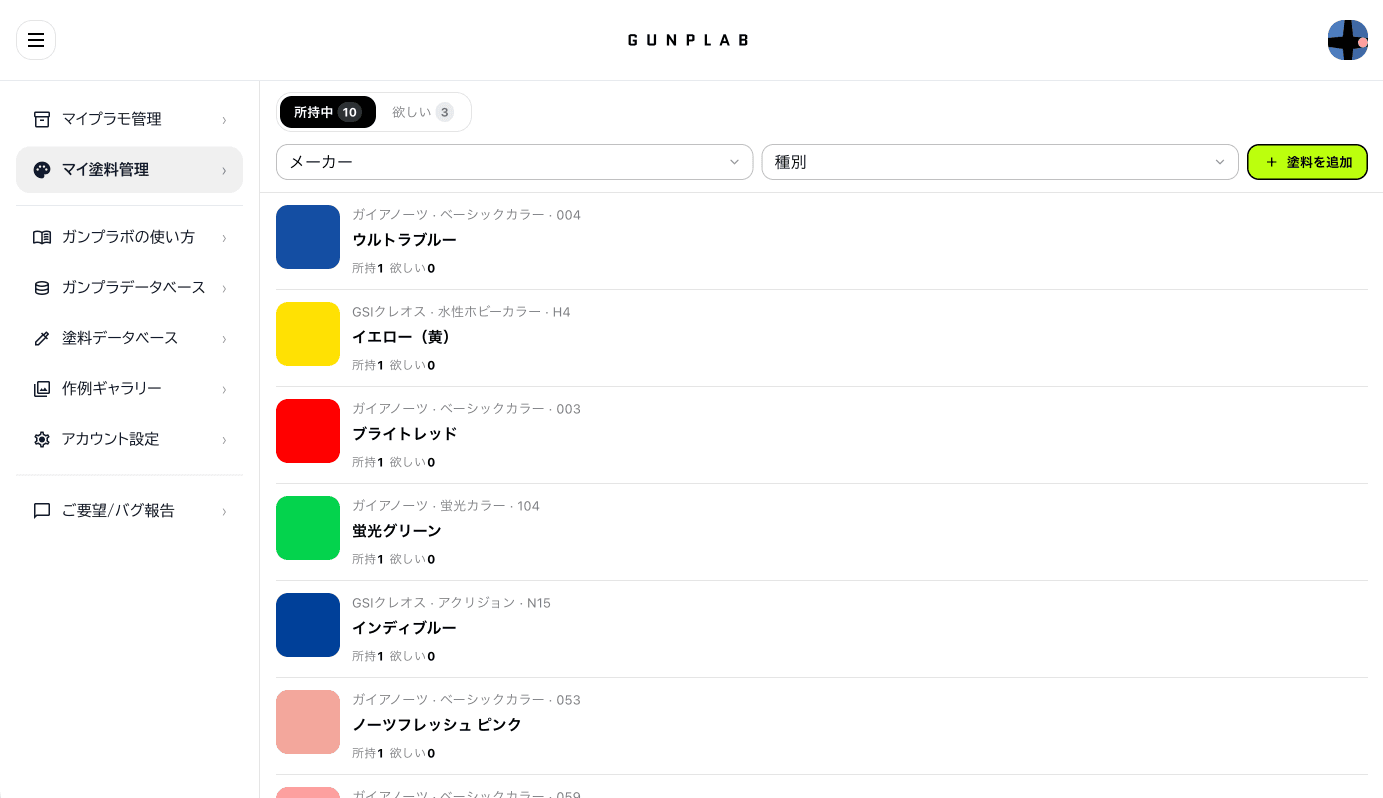Click the plus icon in 塗料を追加
1383x798 pixels.
click(1271, 162)
